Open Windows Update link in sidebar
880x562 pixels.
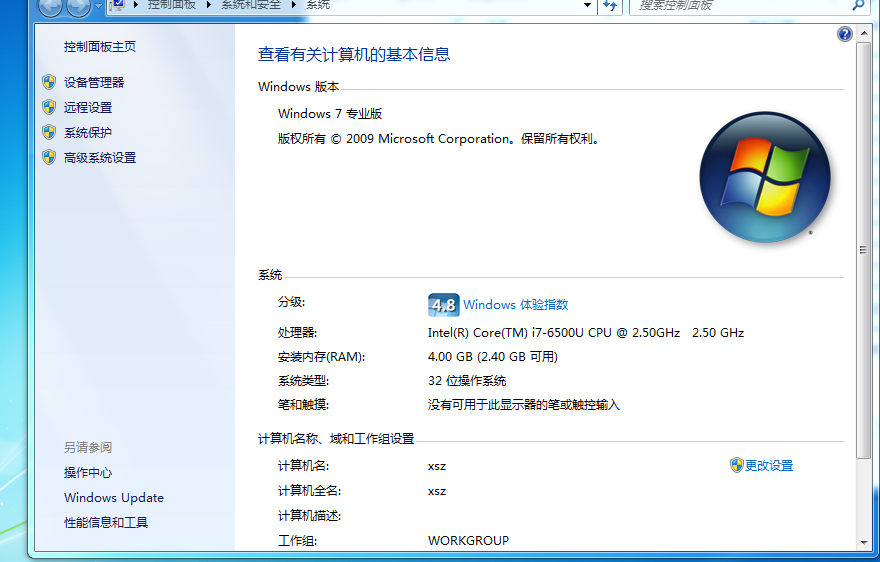(114, 497)
